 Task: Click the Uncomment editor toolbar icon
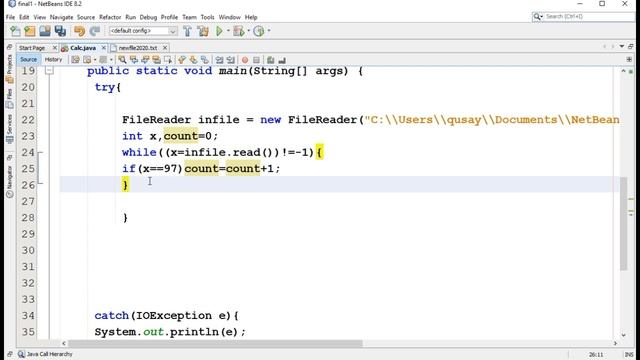[x=282, y=60]
